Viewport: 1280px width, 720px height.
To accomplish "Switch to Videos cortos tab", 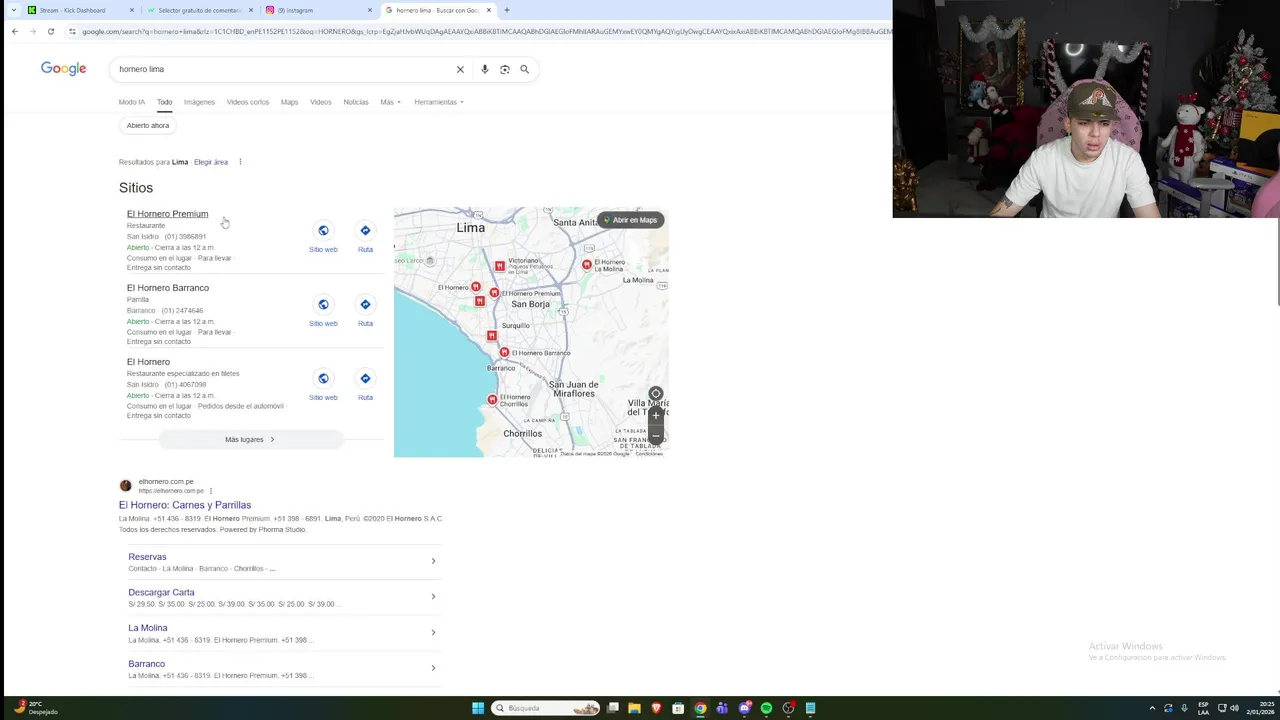I will click(247, 102).
